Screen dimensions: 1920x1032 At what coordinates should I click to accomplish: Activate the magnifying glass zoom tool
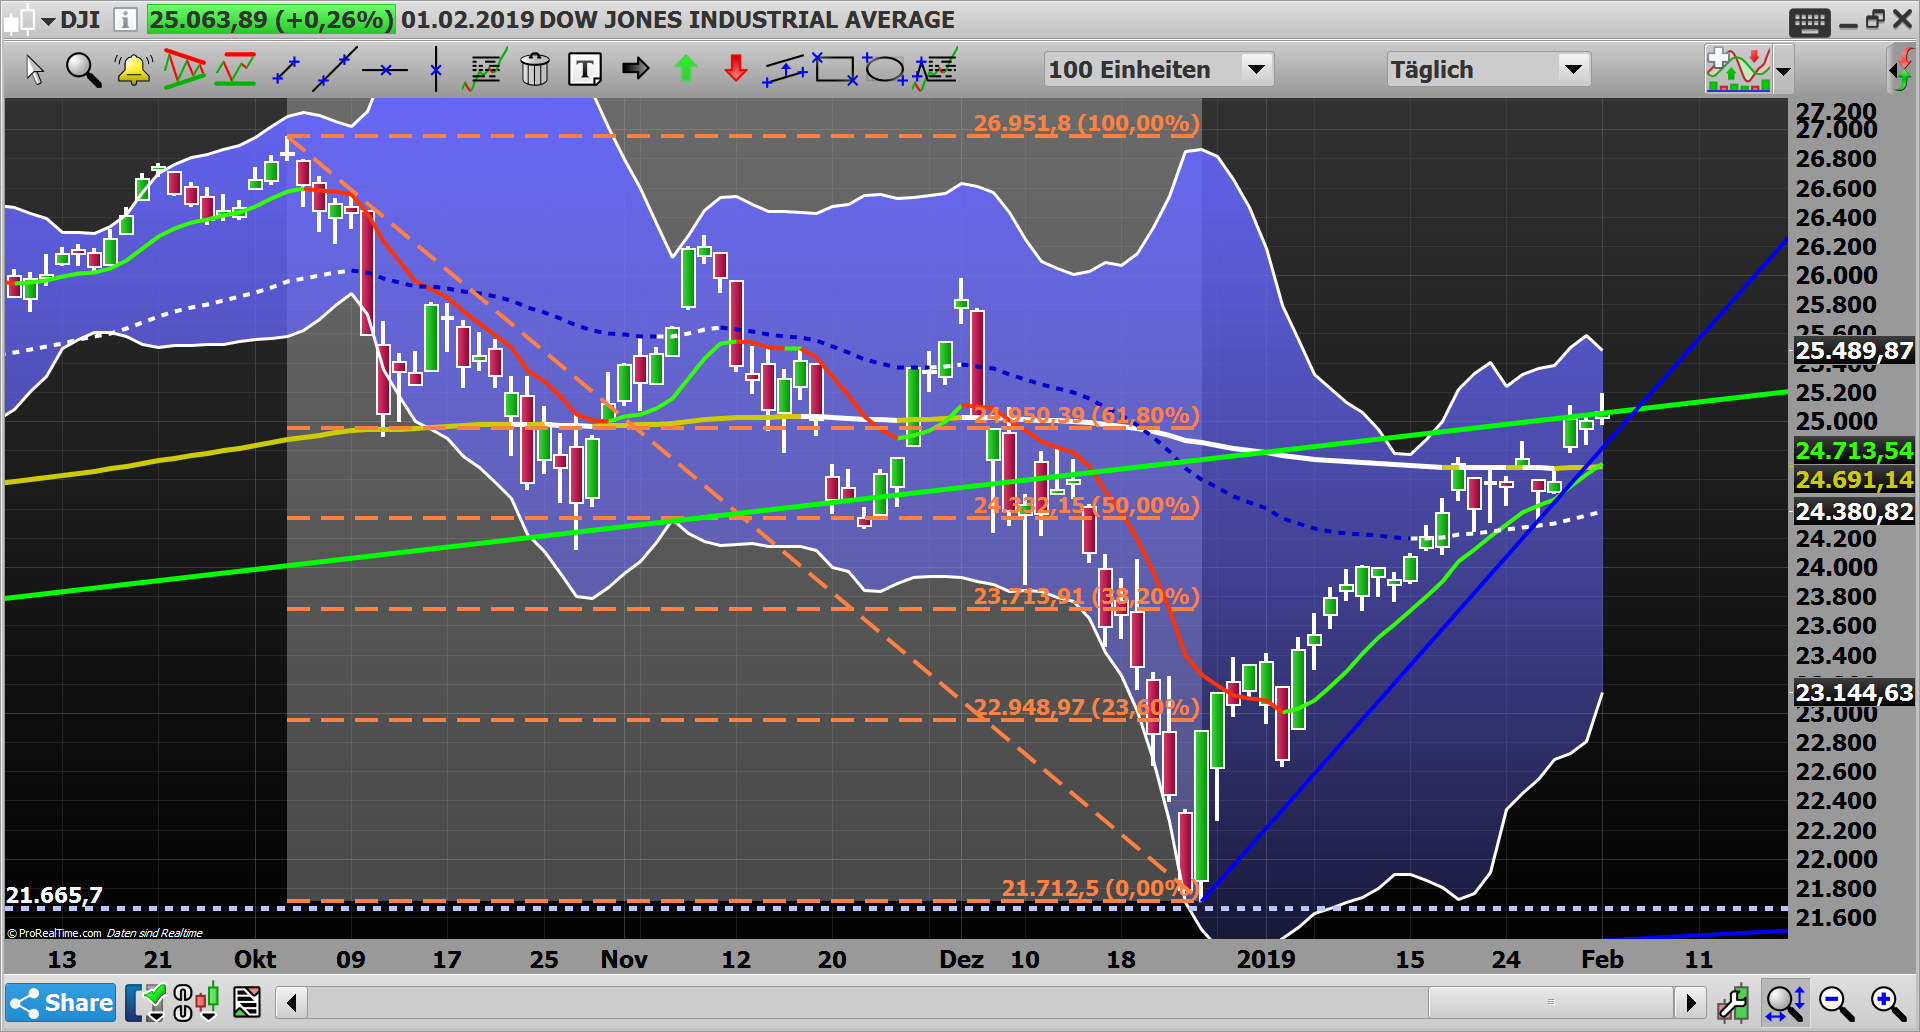pyautogui.click(x=83, y=69)
